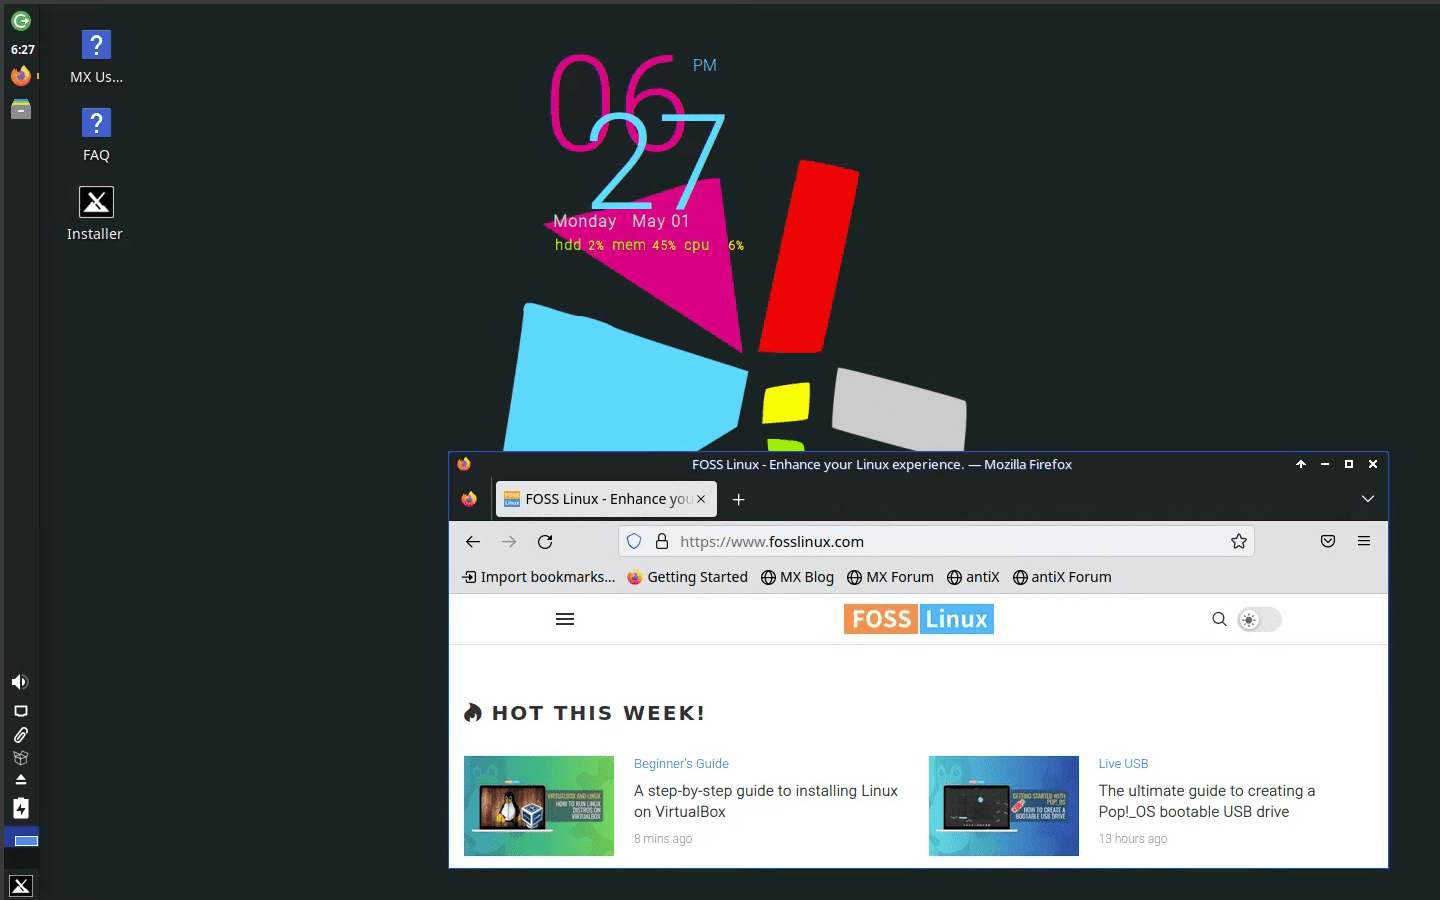Launch Firefox from the panel
This screenshot has width=1440, height=900.
[21, 76]
